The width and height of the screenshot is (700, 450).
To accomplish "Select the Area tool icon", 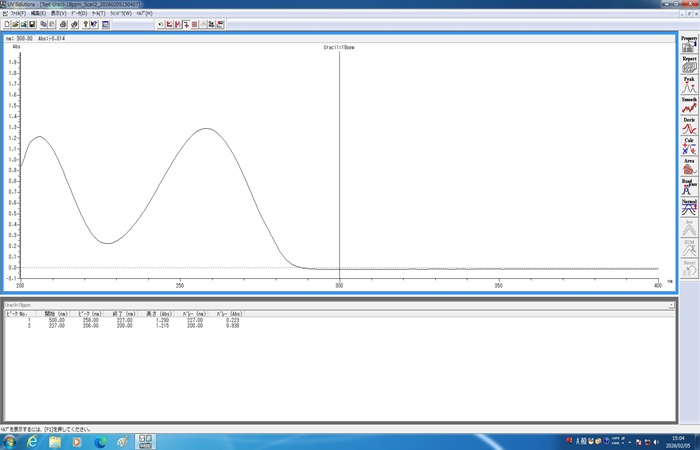I will [x=689, y=167].
